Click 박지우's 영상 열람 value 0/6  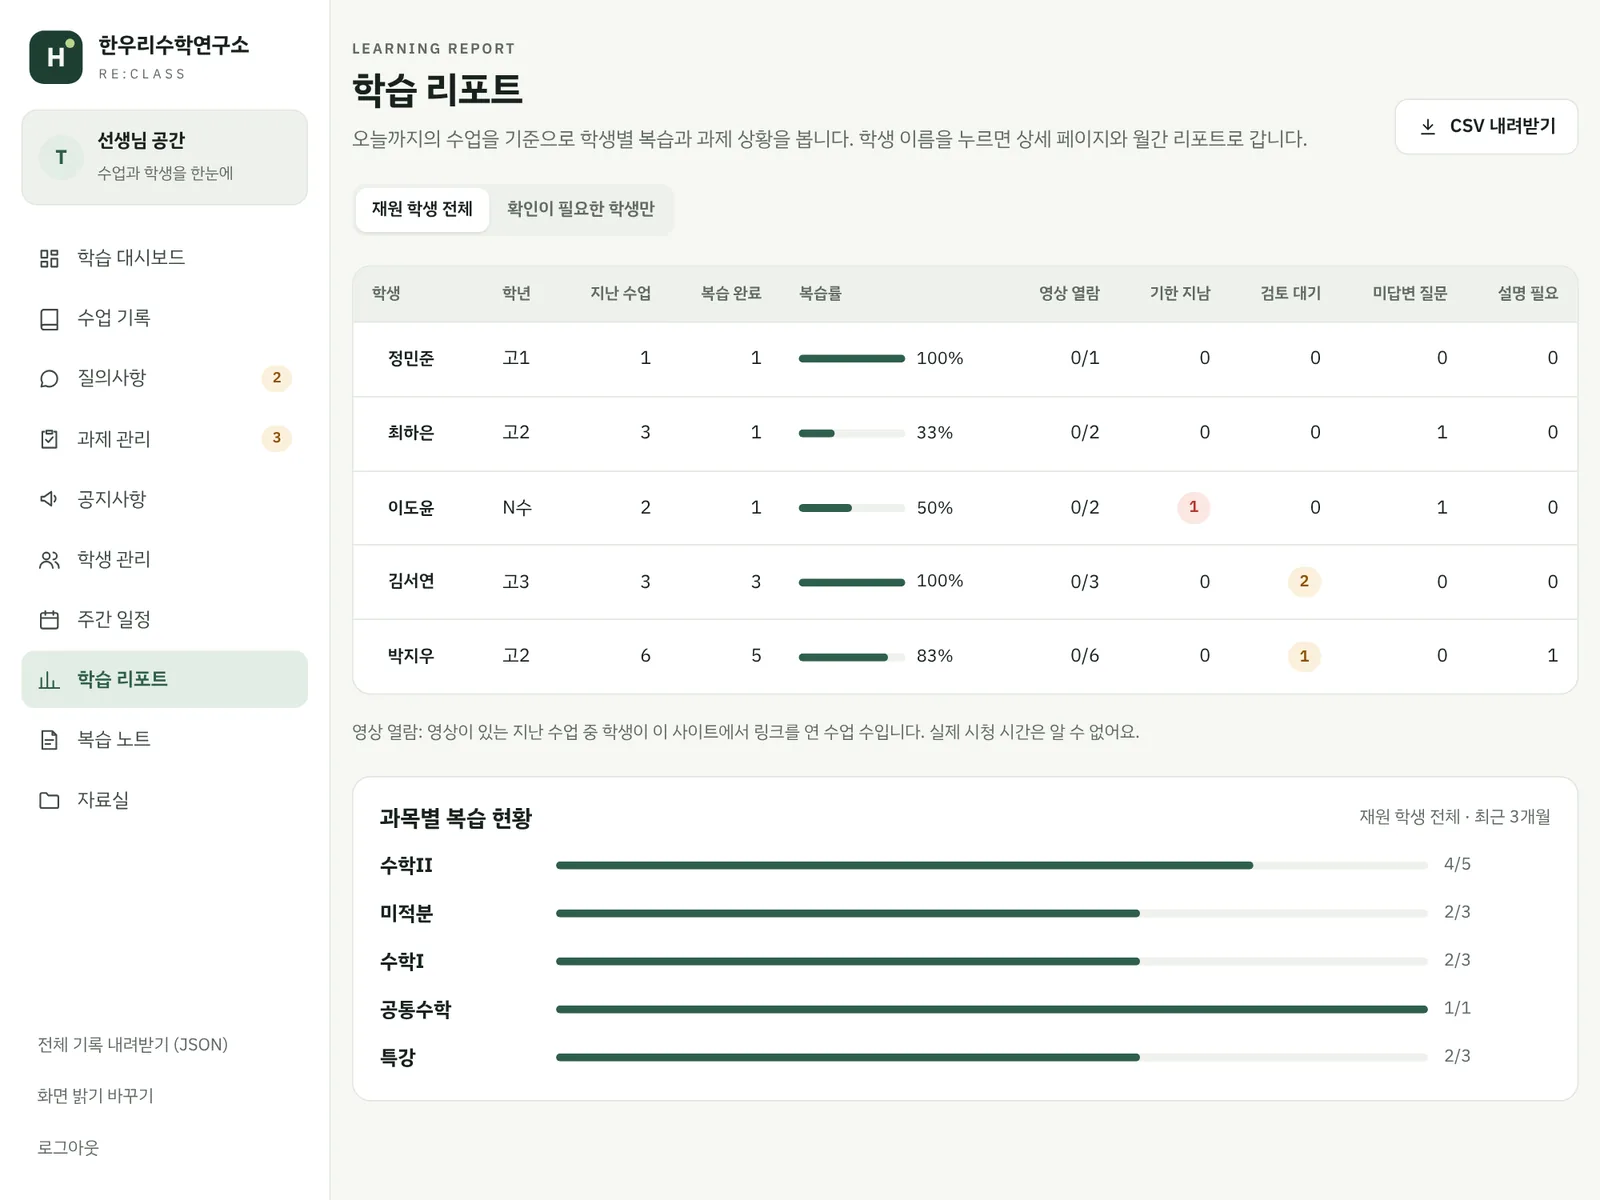(1085, 656)
